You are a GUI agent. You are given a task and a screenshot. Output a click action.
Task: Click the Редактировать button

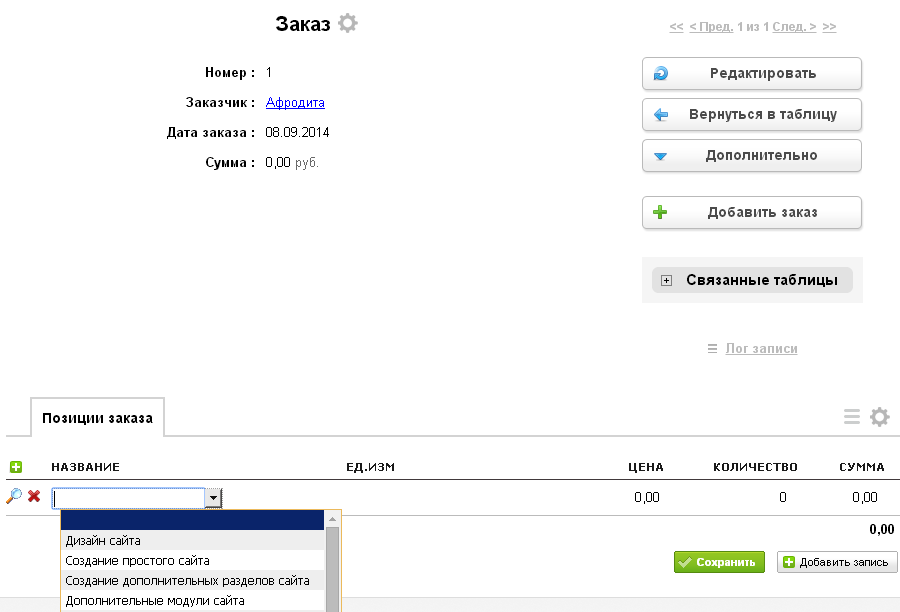752,73
